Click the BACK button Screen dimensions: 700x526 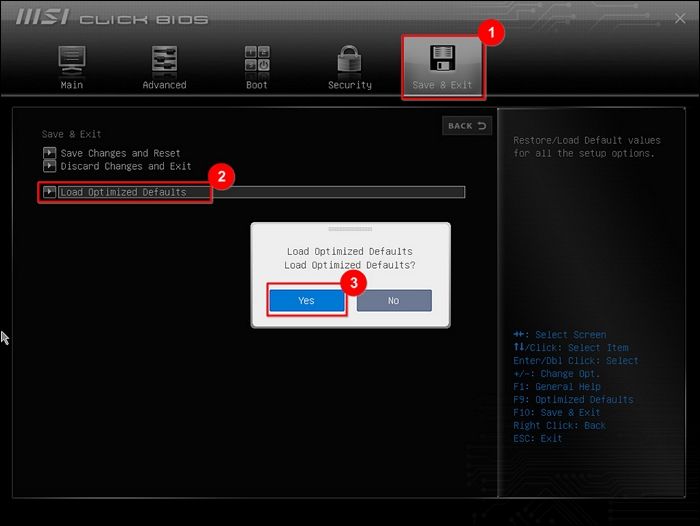[467, 126]
